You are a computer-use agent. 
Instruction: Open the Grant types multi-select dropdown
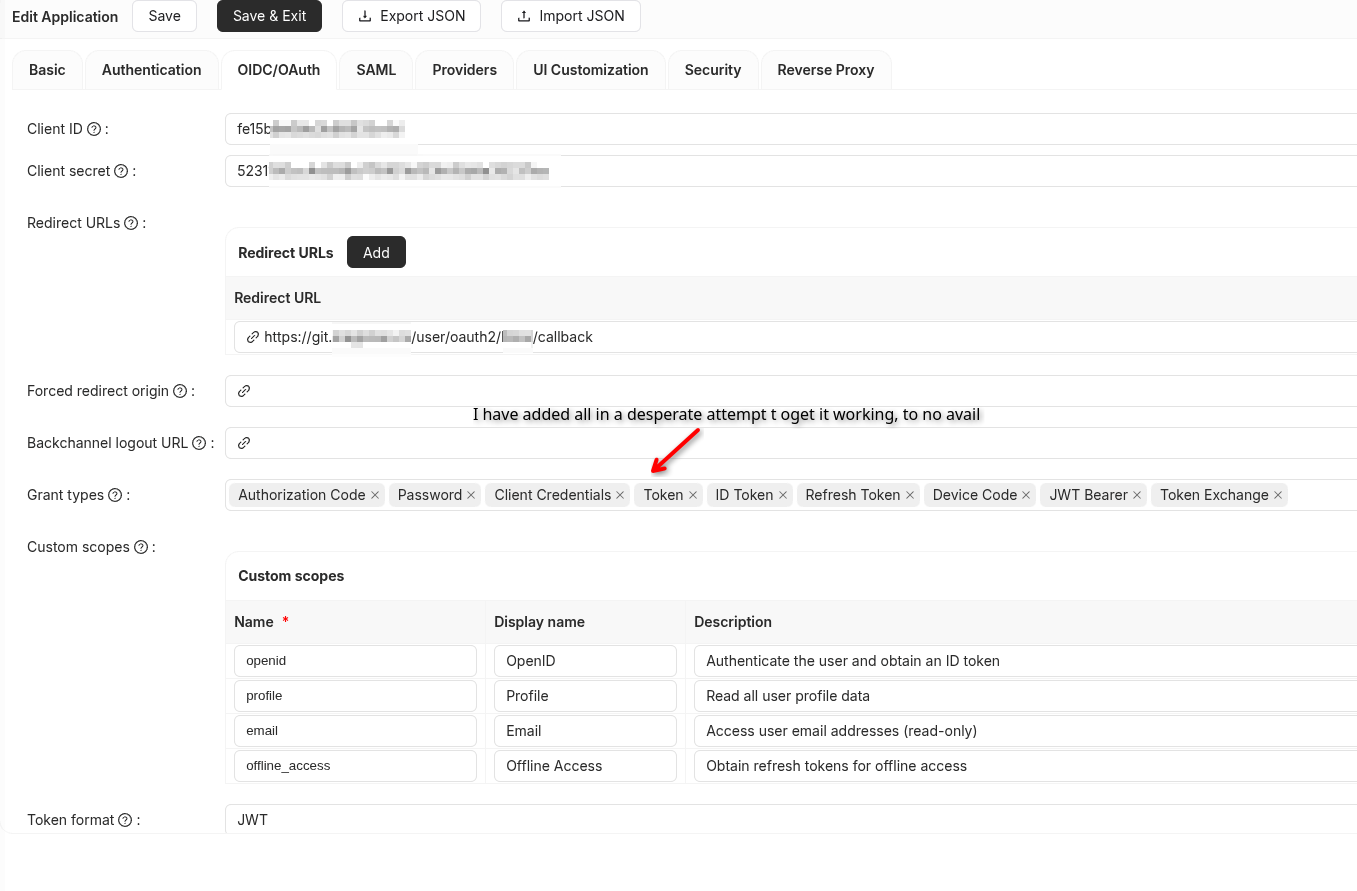1322,495
